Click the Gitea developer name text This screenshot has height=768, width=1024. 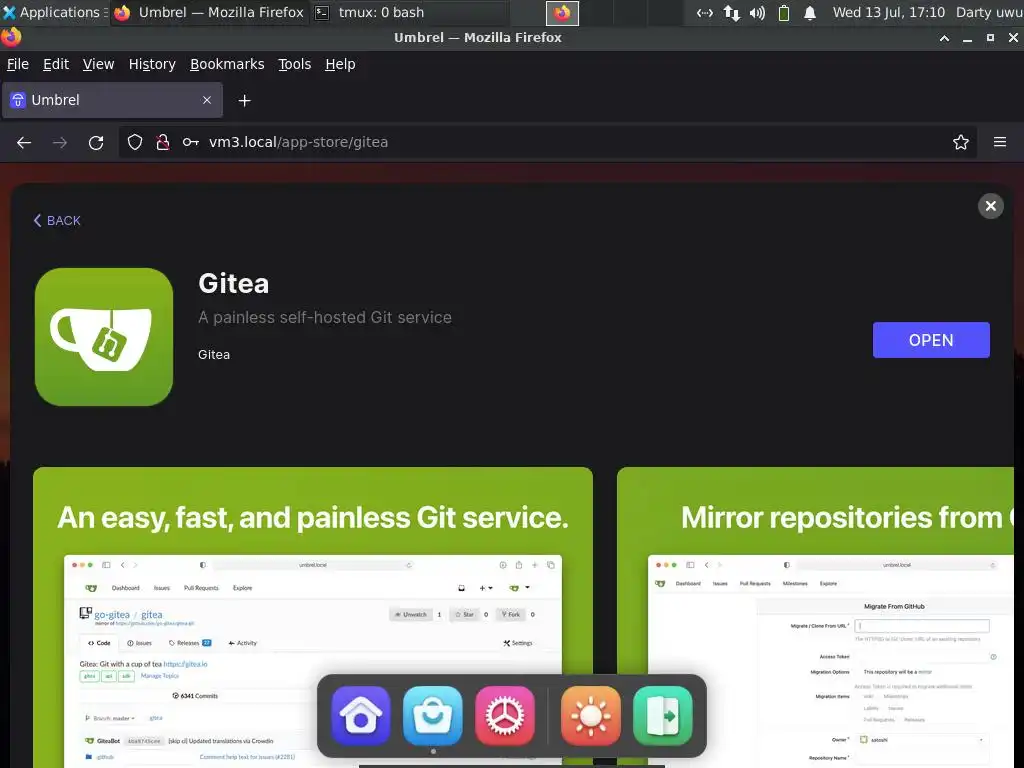click(214, 355)
